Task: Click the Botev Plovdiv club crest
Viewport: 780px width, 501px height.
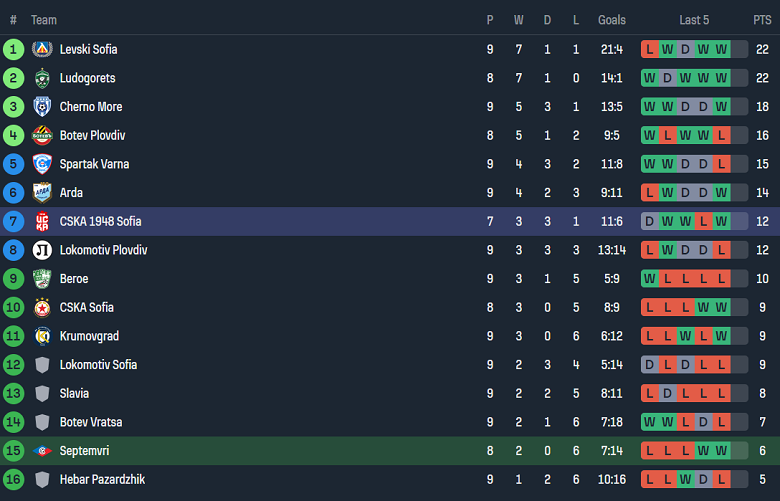Action: pyautogui.click(x=42, y=135)
